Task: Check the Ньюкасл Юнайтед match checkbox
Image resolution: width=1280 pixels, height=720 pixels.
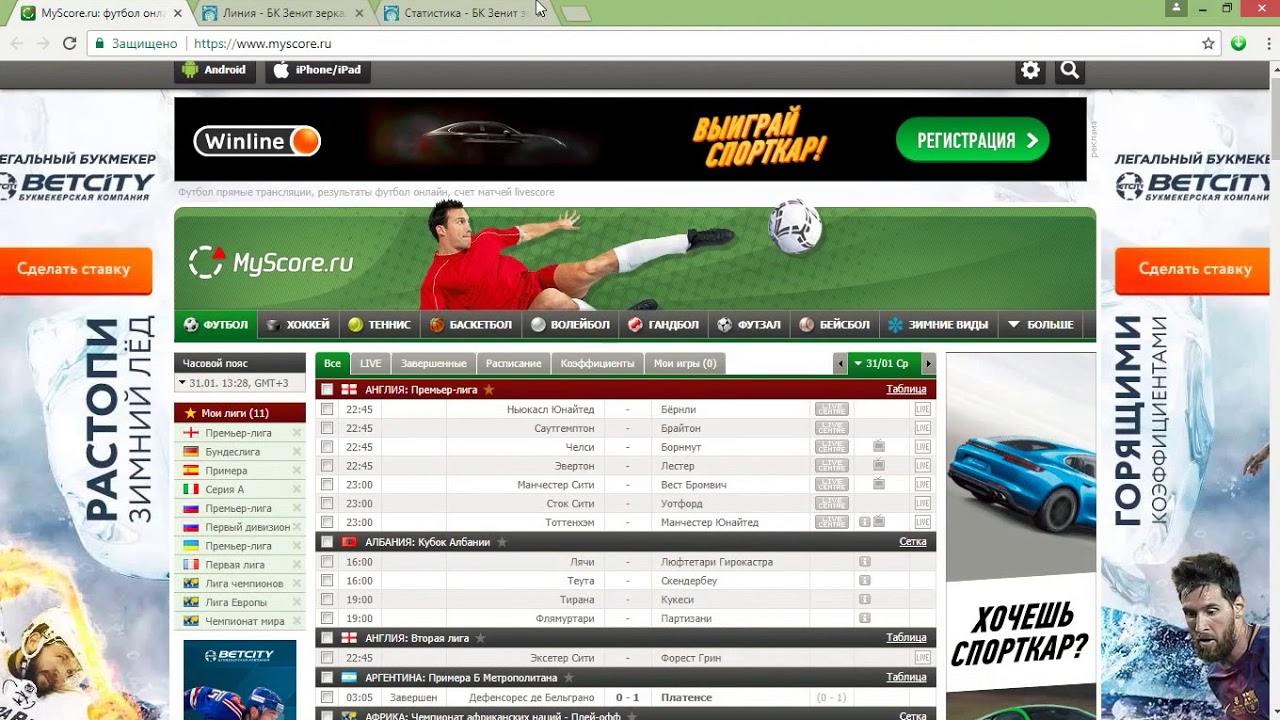Action: [327, 409]
